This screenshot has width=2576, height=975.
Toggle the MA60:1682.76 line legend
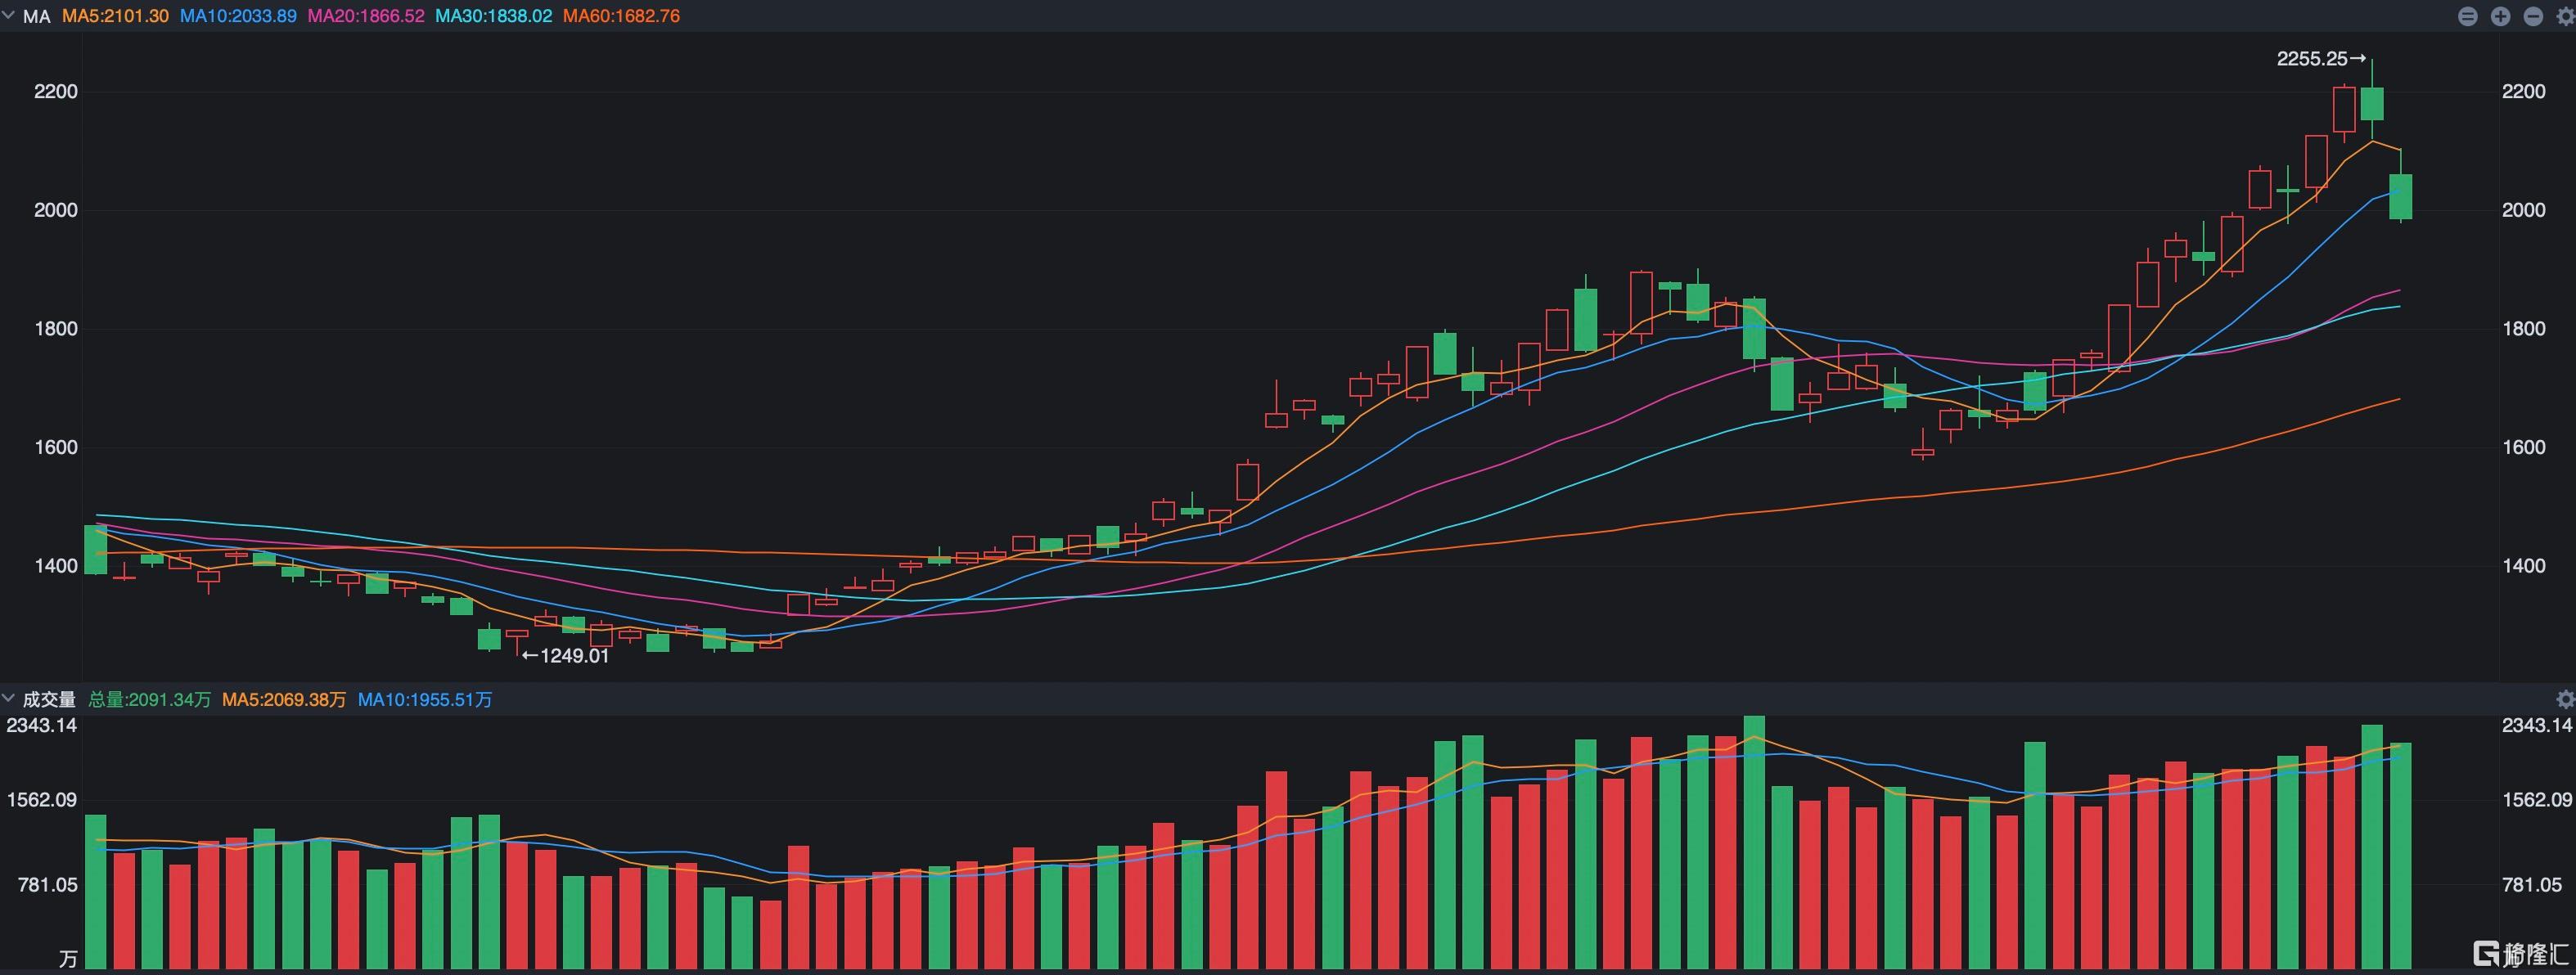622,16
